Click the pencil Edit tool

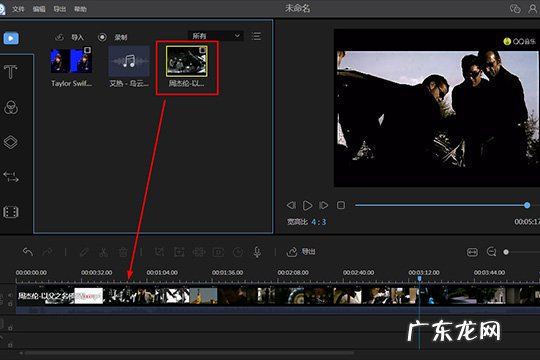click(84, 252)
